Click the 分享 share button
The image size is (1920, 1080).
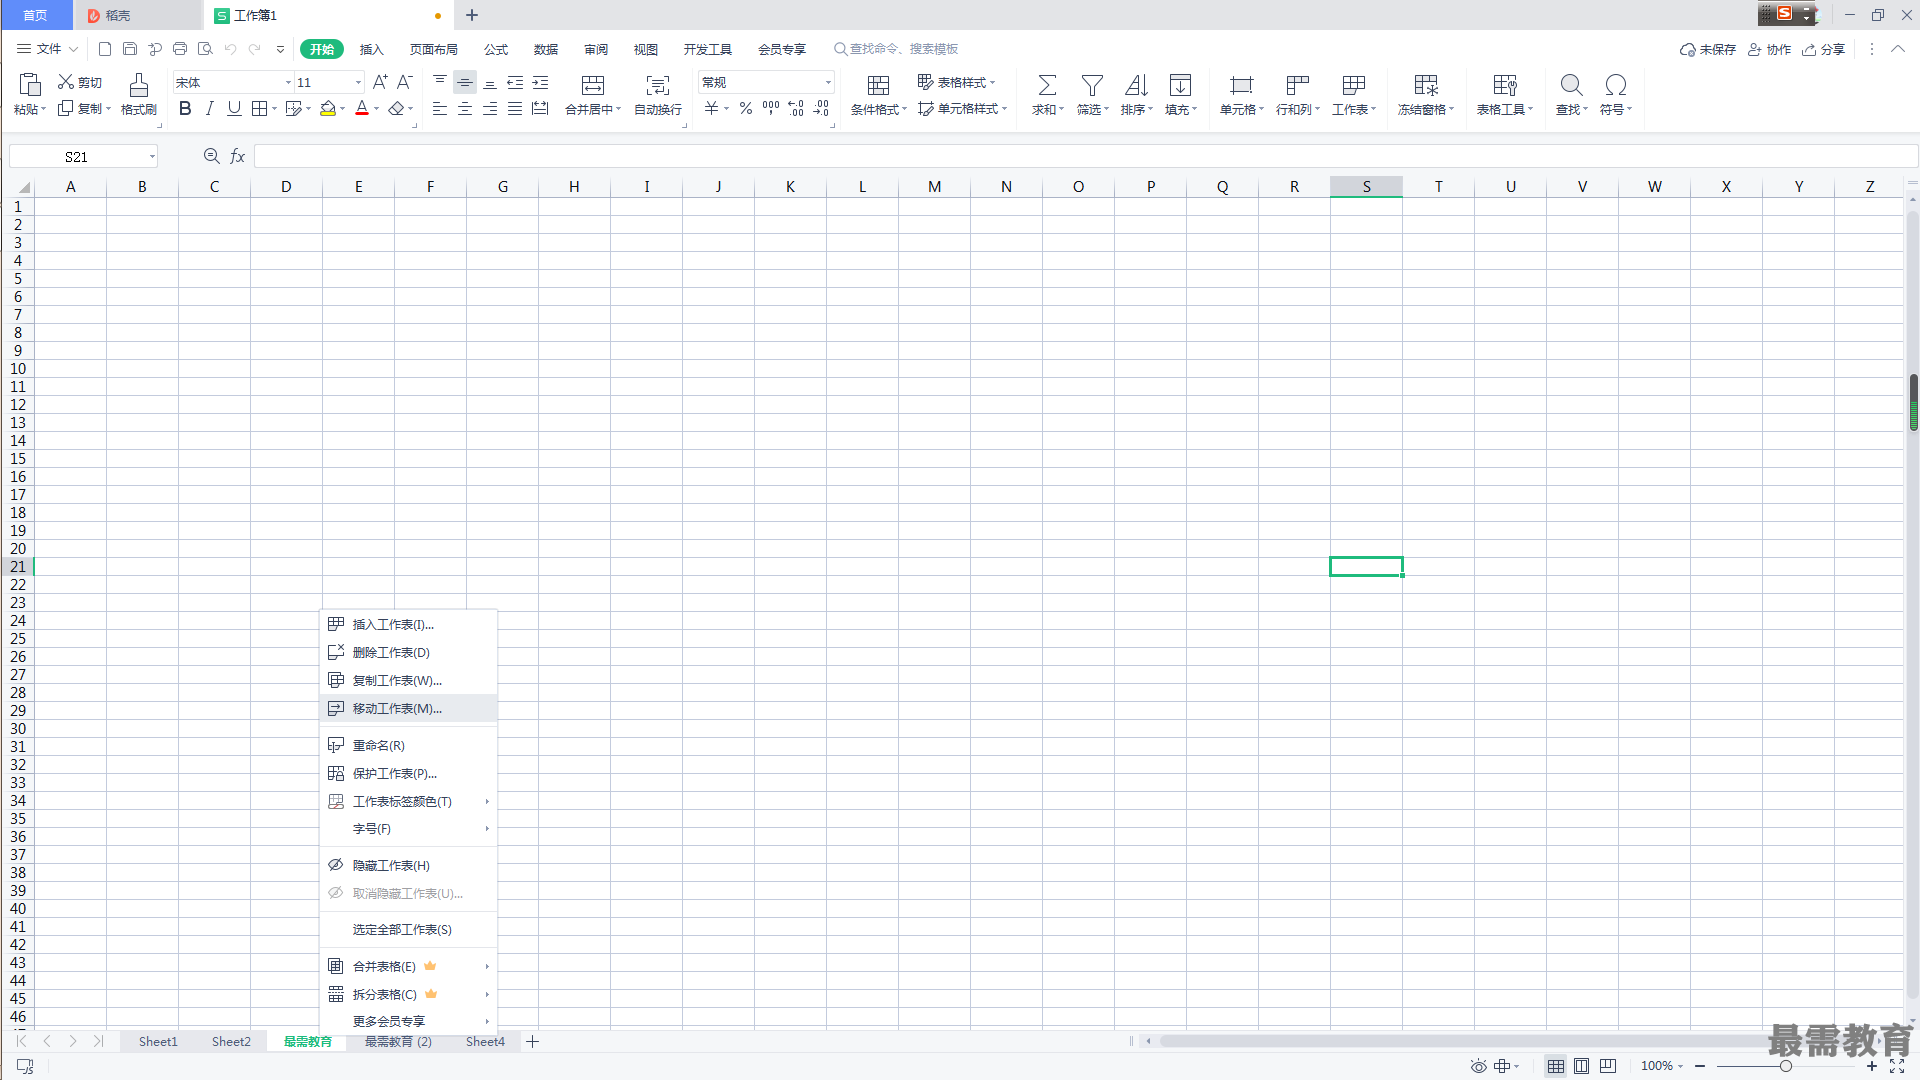coord(1823,49)
